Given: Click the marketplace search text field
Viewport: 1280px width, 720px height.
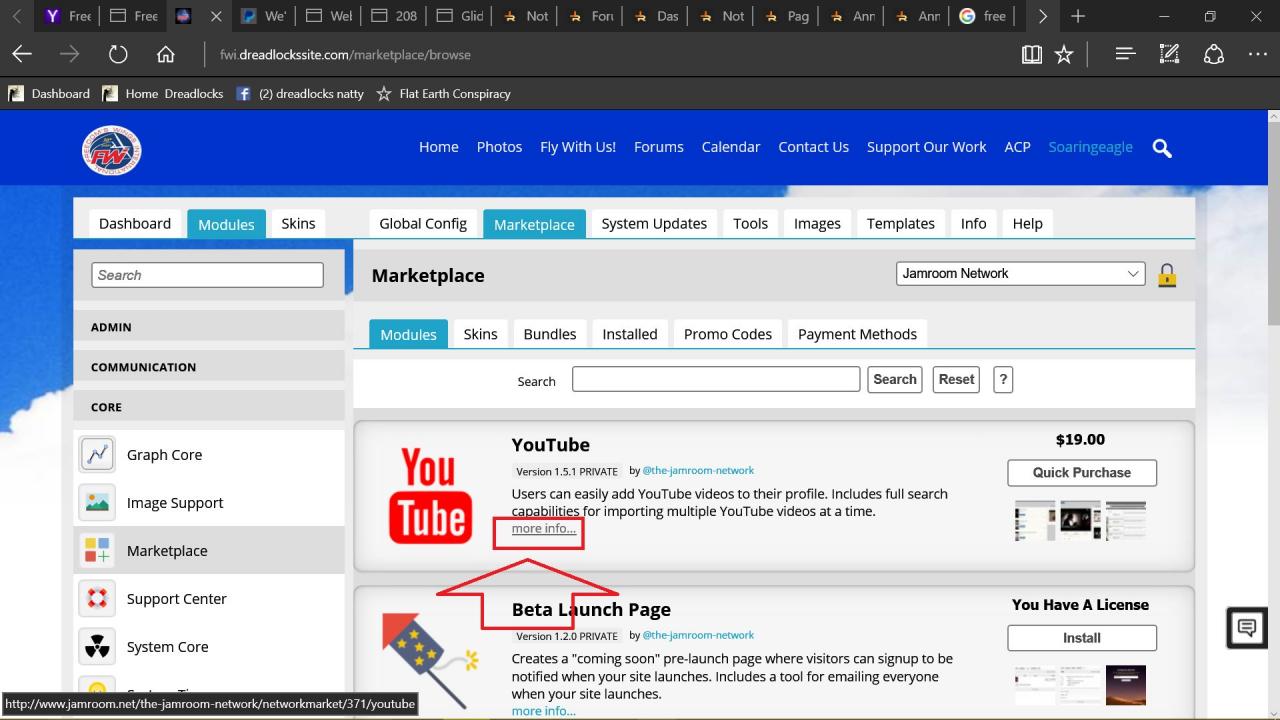Looking at the screenshot, I should 715,379.
